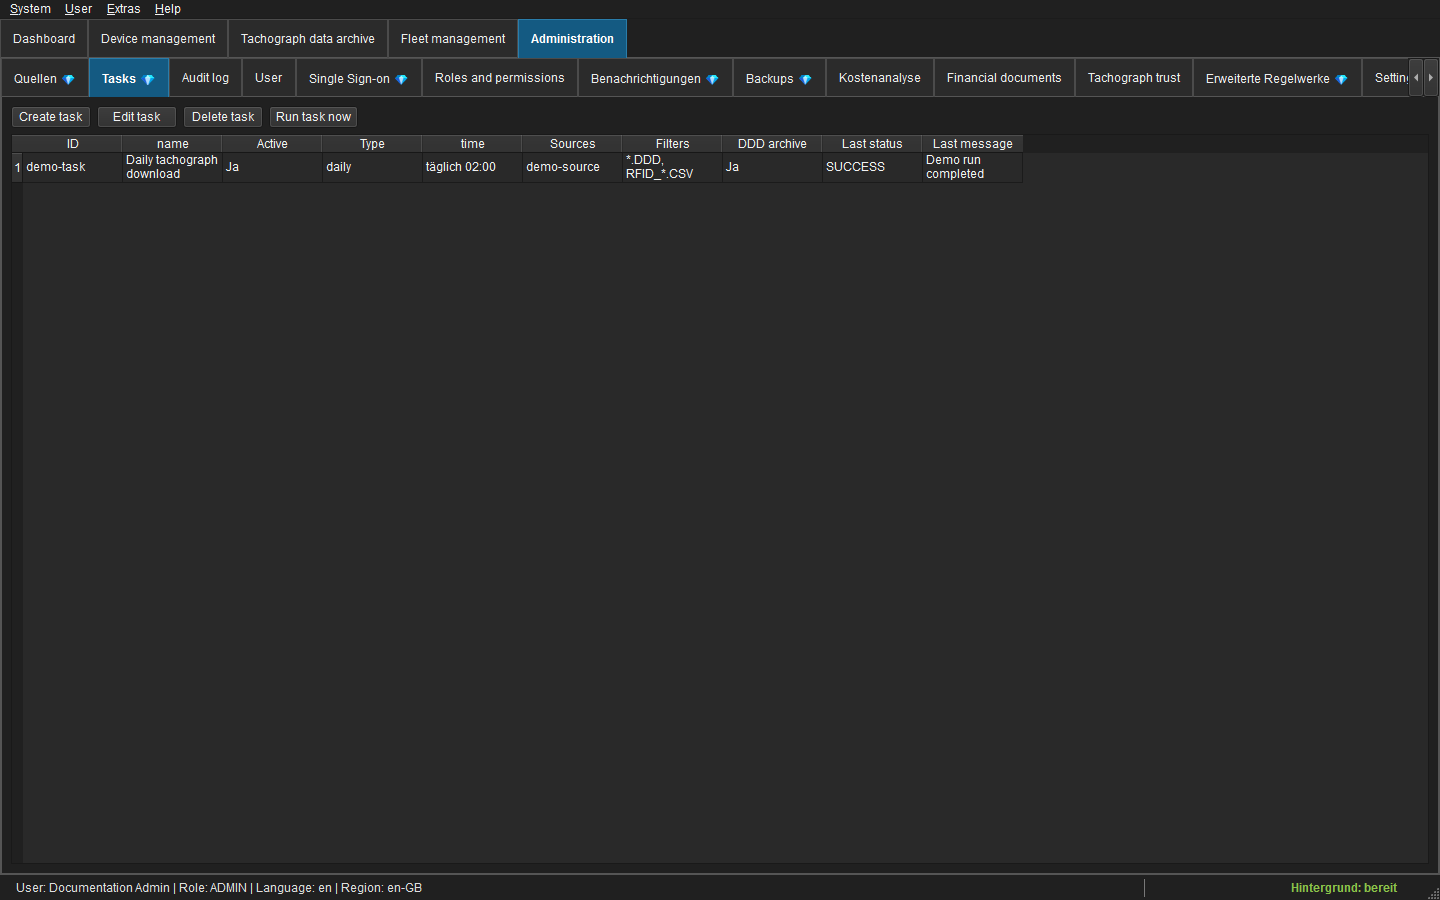The height and width of the screenshot is (900, 1440).
Task: Click the window resize grip corner
Action: [x=1432, y=892]
